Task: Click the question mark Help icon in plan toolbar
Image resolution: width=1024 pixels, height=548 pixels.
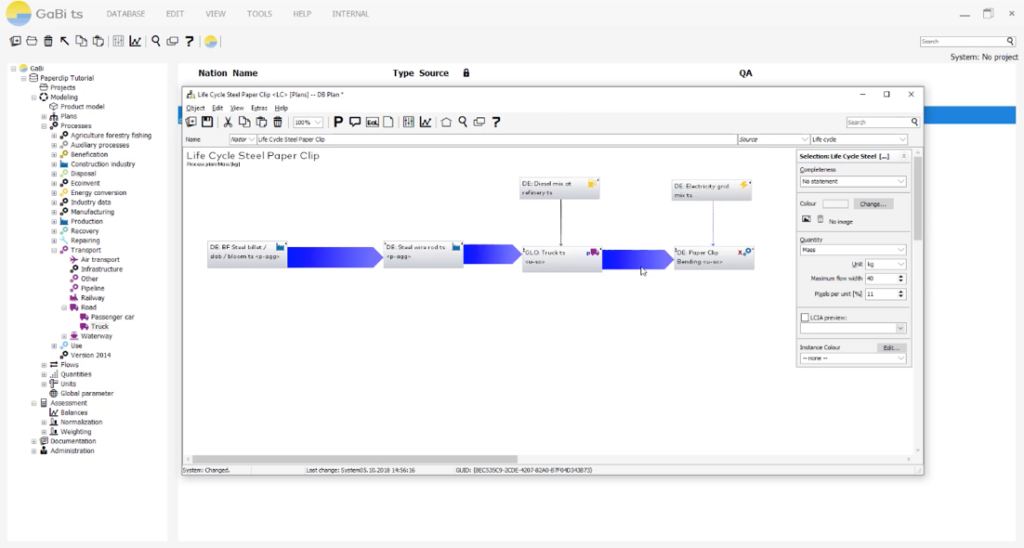Action: click(496, 122)
